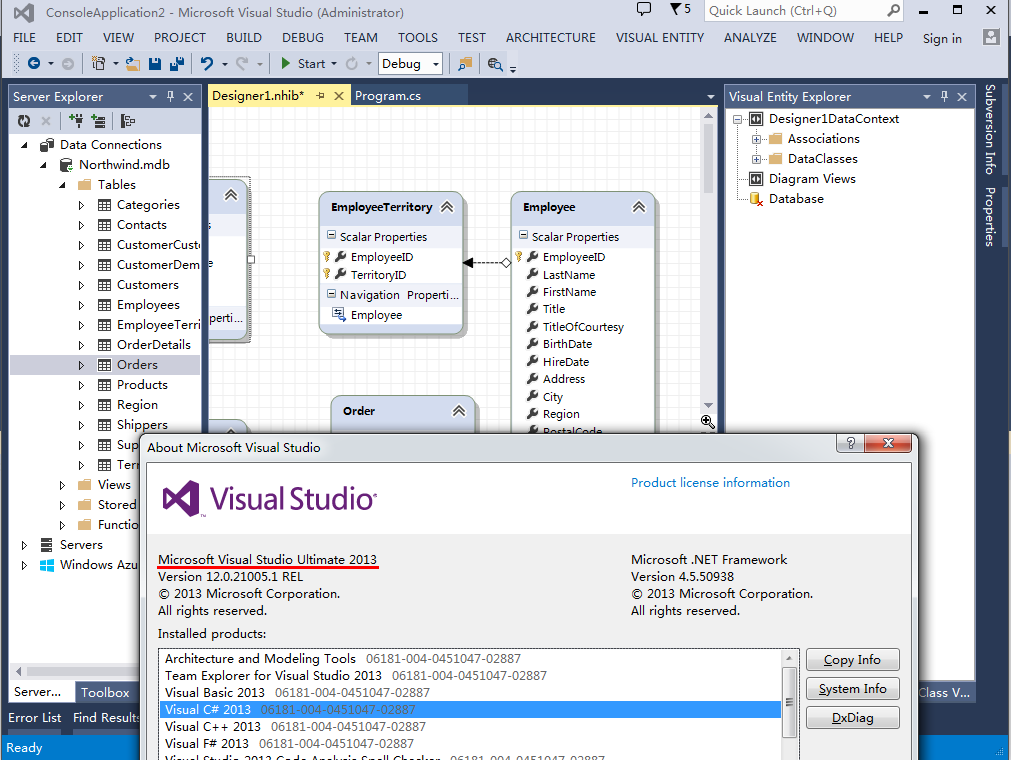The image size is (1011, 760).
Task: Select the Database node in Visual Entity Explorer
Action: [796, 199]
